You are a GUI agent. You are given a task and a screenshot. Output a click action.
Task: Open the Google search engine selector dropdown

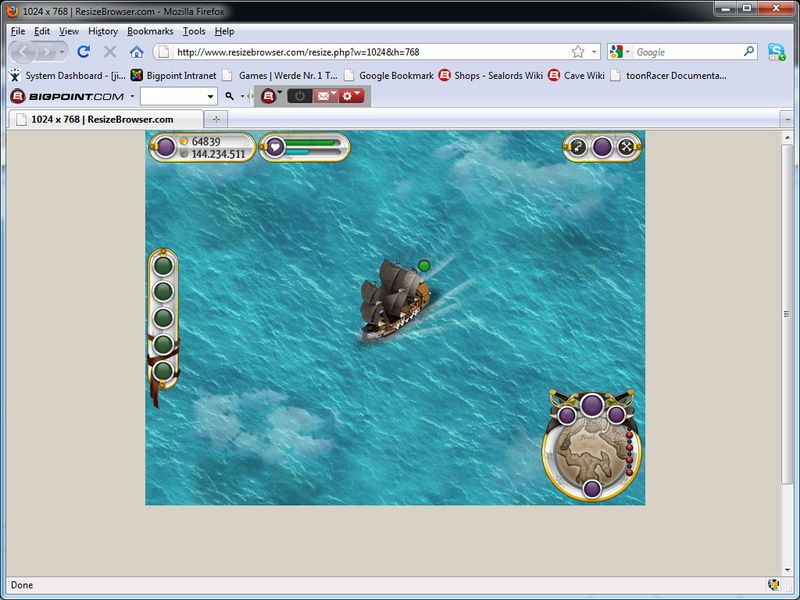(620, 52)
